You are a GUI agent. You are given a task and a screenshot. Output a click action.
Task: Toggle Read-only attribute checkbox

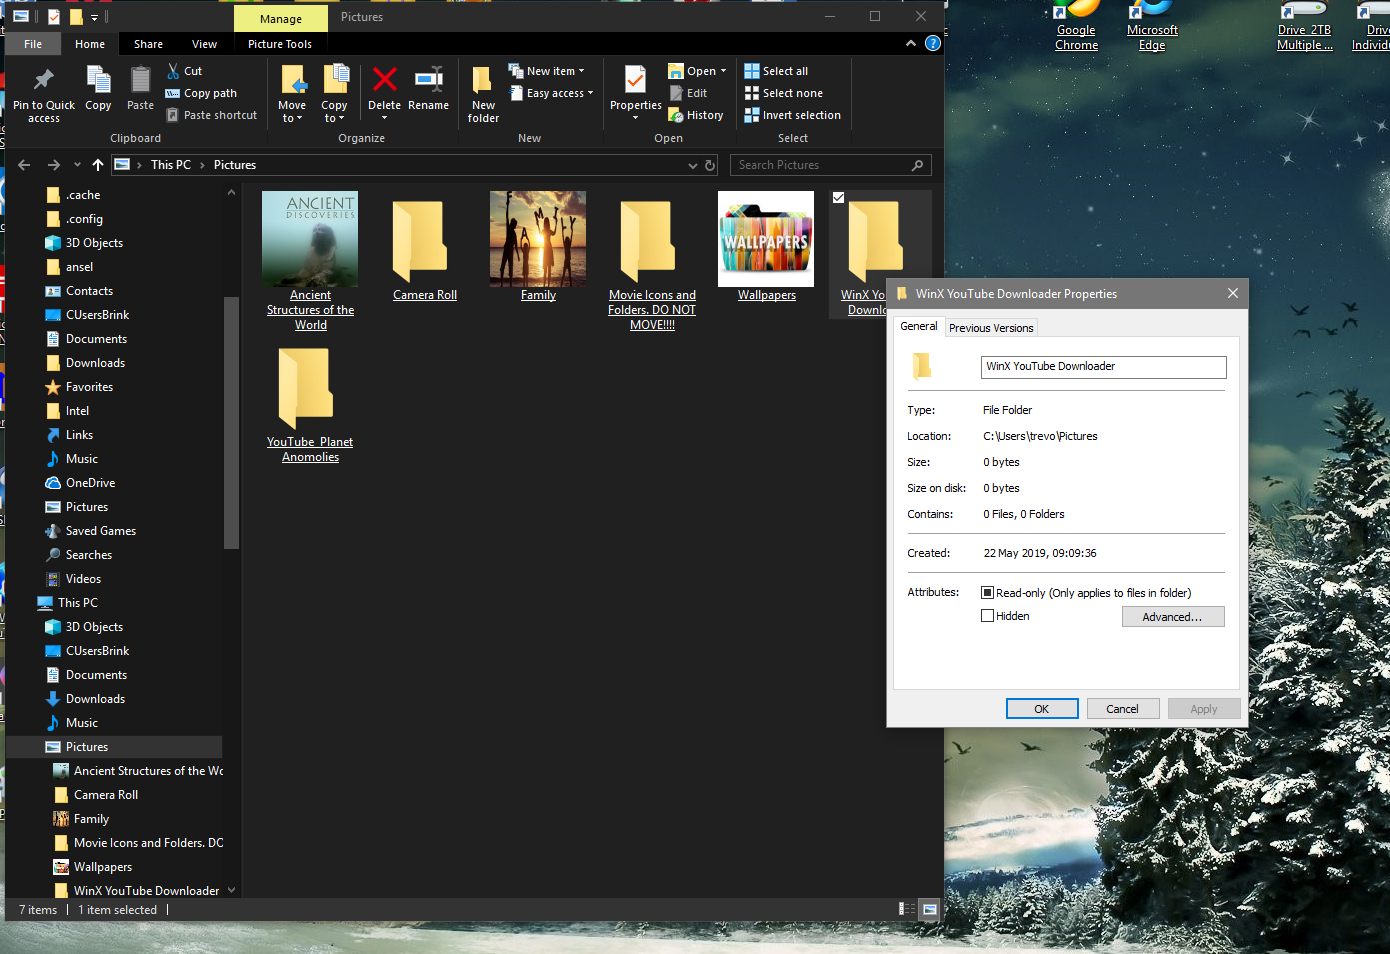(x=987, y=593)
